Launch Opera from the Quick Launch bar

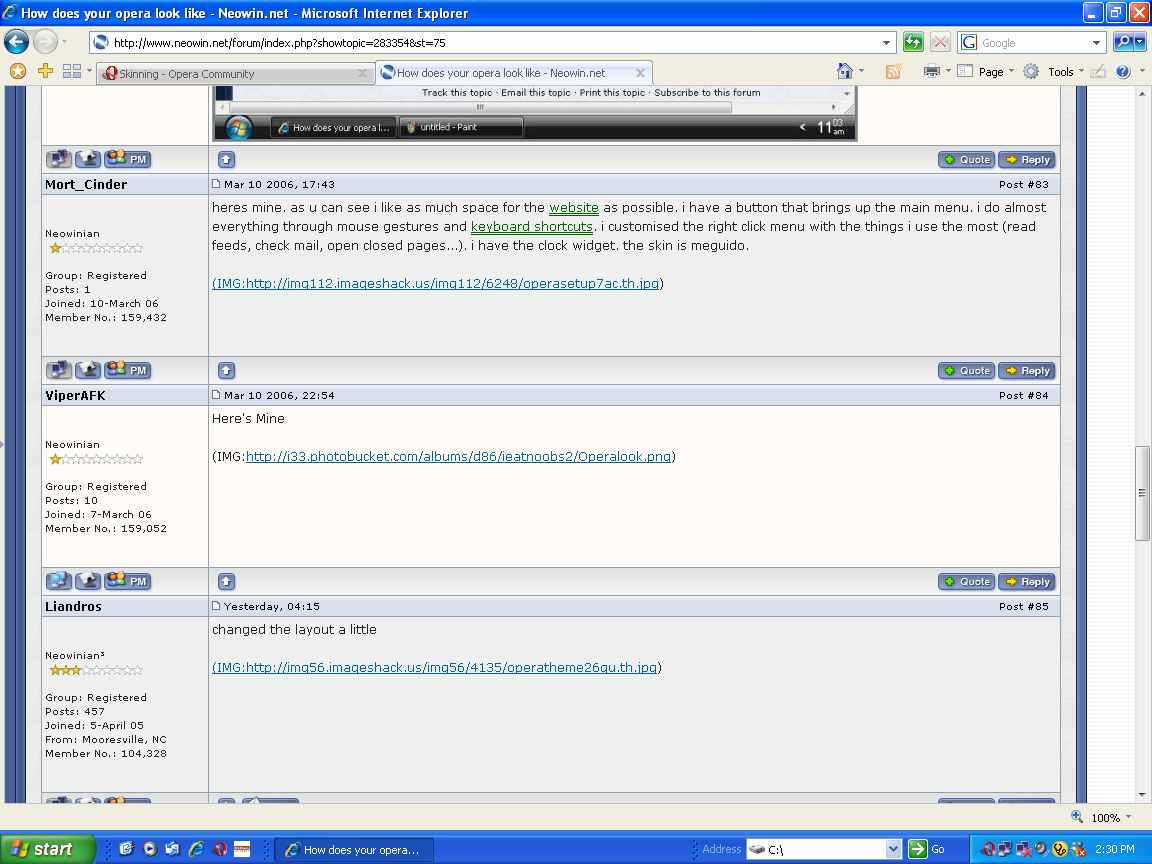point(220,849)
